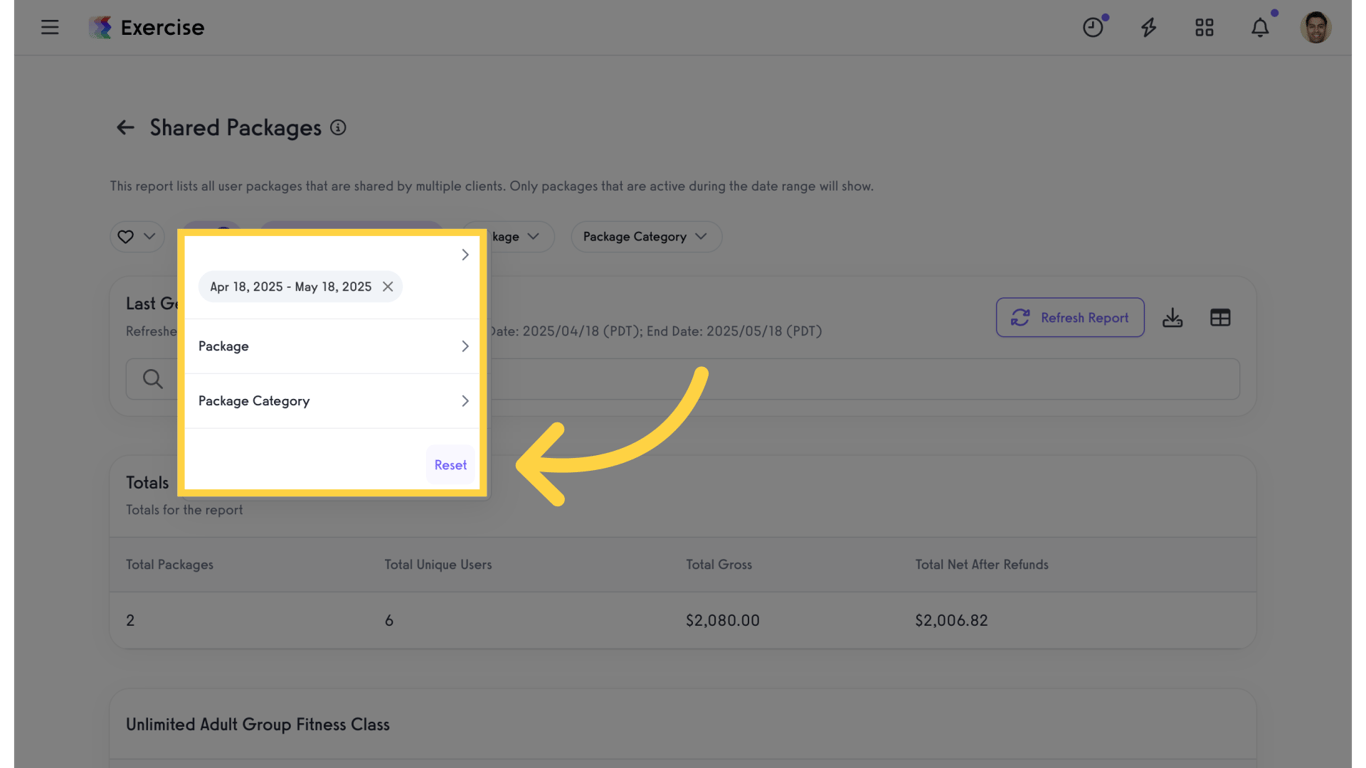Open the clock history icon

(x=1093, y=28)
